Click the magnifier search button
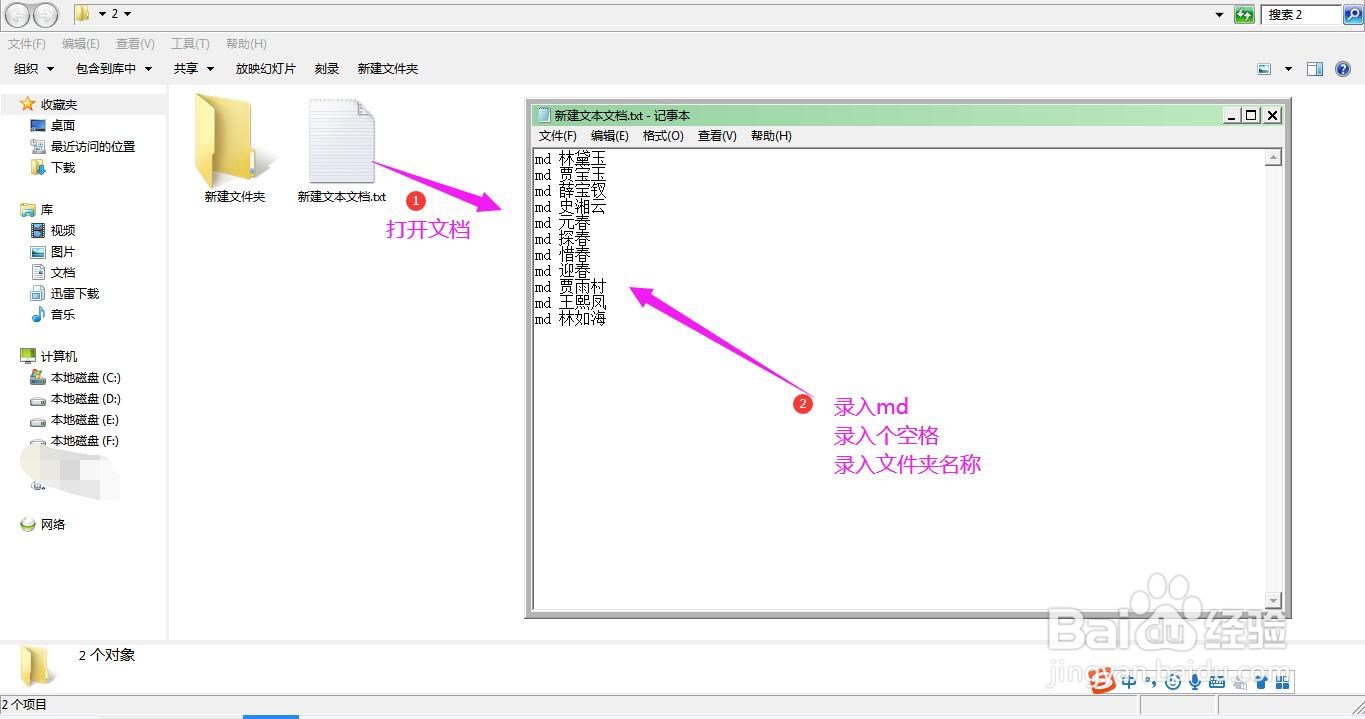 click(x=1353, y=14)
